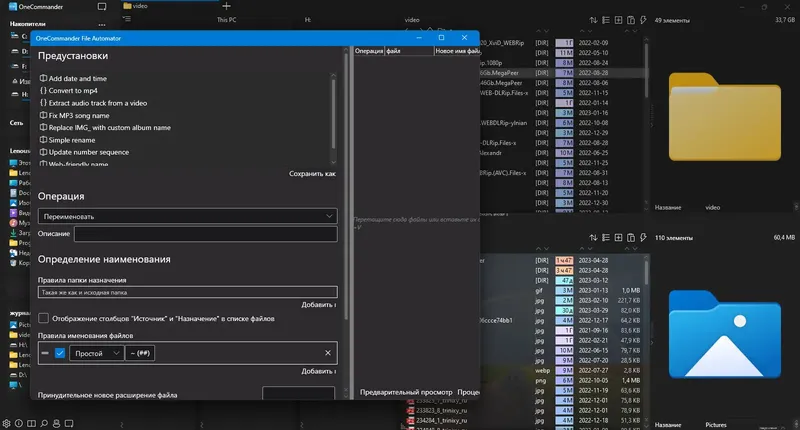The image size is (800, 430).
Task: Uncheck the blue checkbox of Простой rule
Action: pos(60,353)
